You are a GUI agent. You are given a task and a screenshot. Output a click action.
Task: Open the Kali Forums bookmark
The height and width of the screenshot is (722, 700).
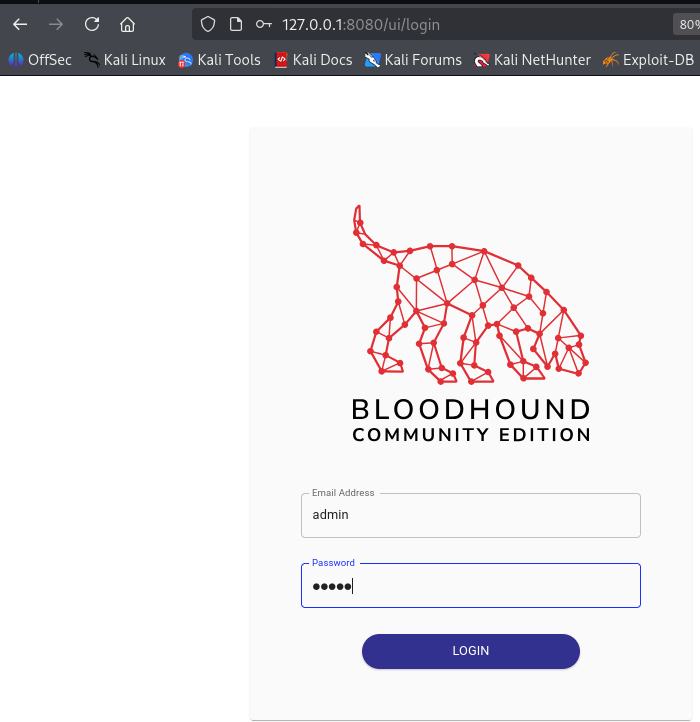click(x=413, y=60)
